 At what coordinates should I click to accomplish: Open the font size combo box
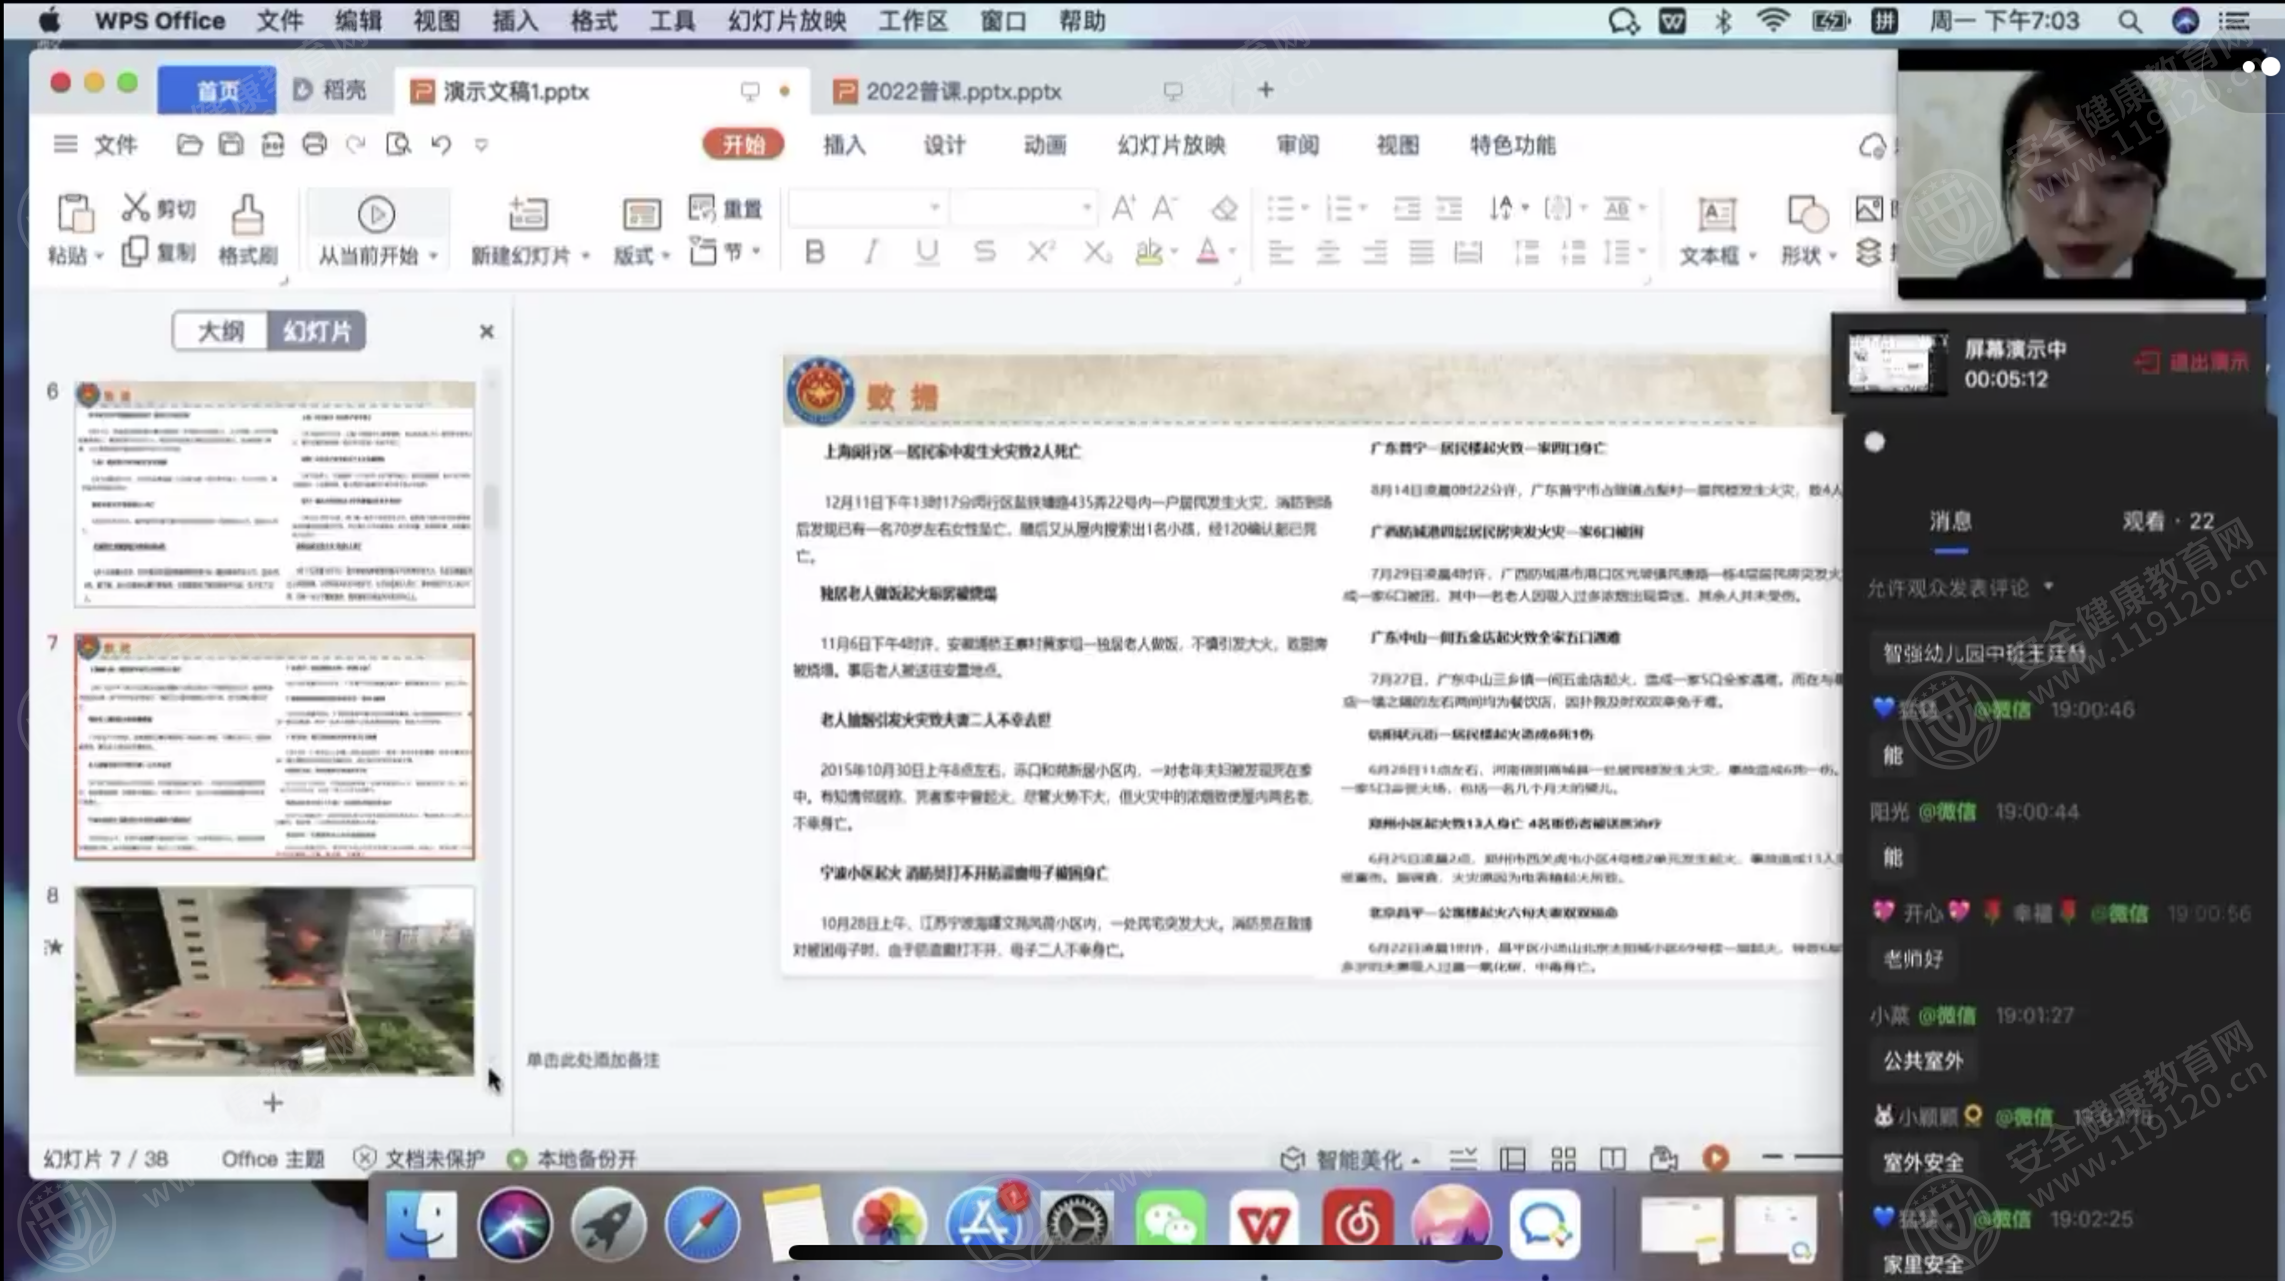click(x=1023, y=208)
